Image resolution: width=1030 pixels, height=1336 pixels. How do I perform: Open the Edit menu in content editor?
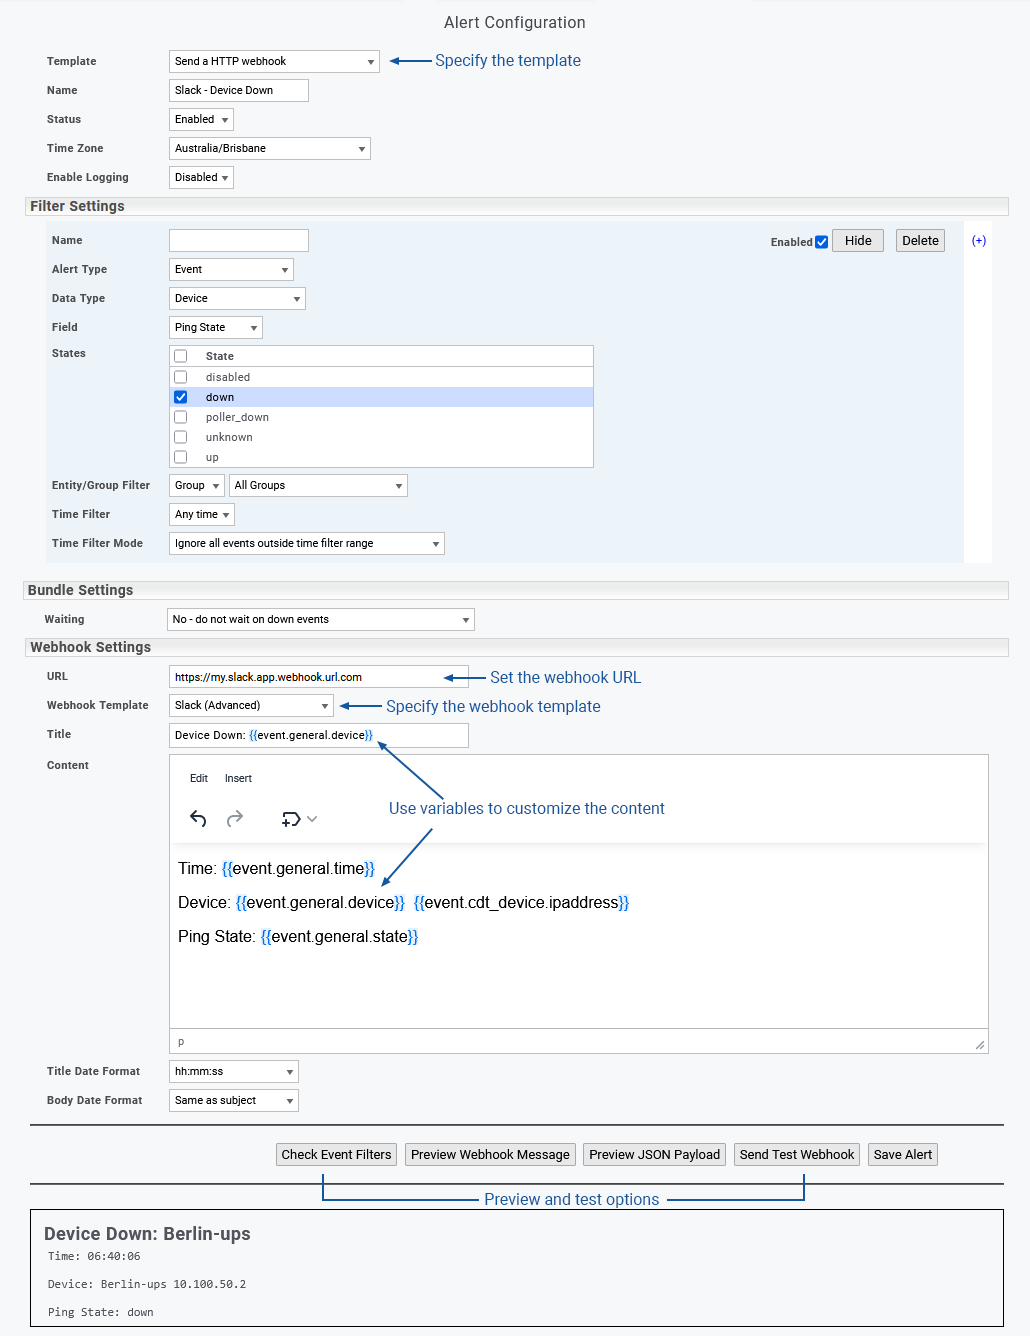point(199,778)
